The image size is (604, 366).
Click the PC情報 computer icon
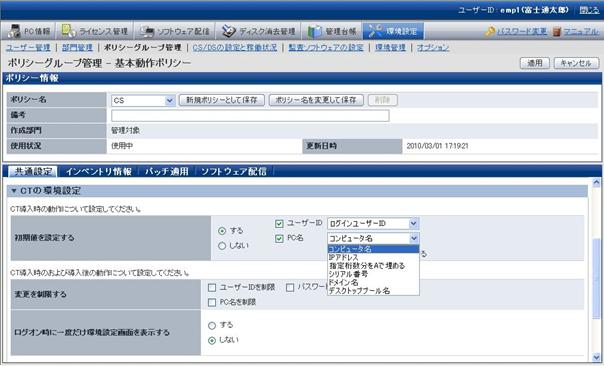point(14,31)
